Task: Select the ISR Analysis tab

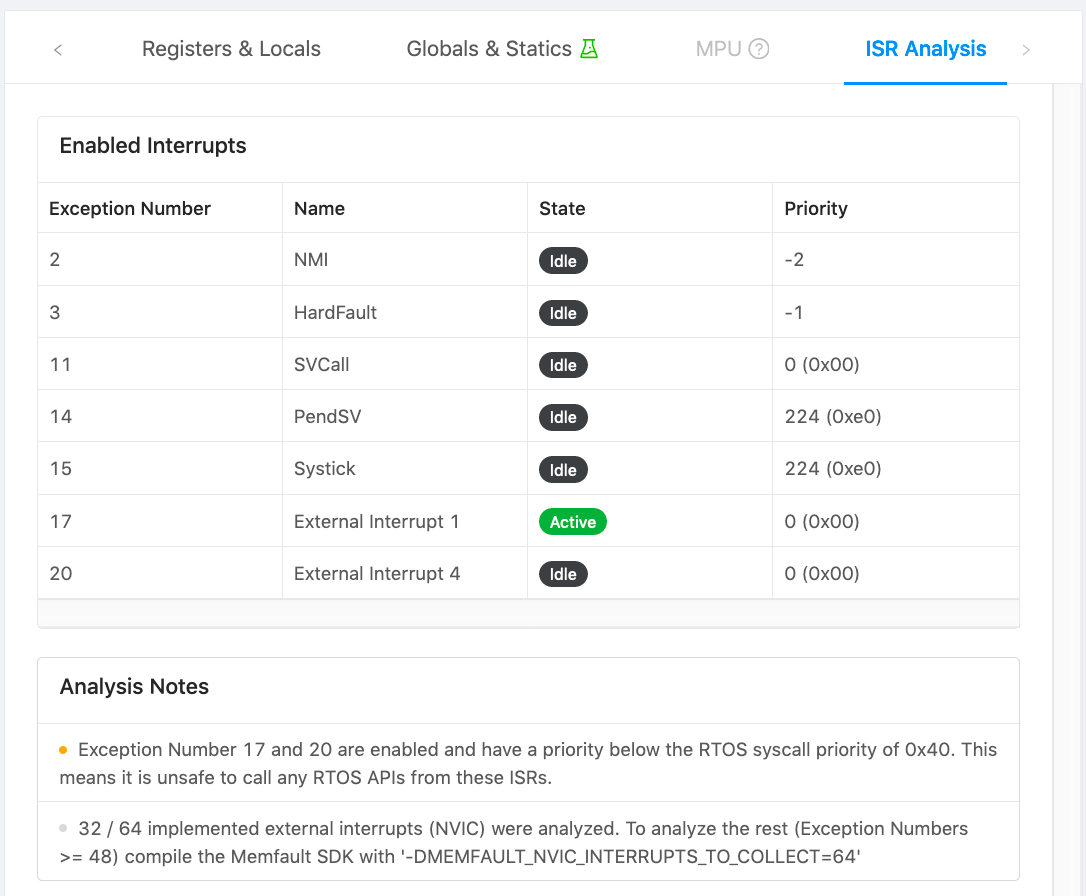Action: coord(925,49)
